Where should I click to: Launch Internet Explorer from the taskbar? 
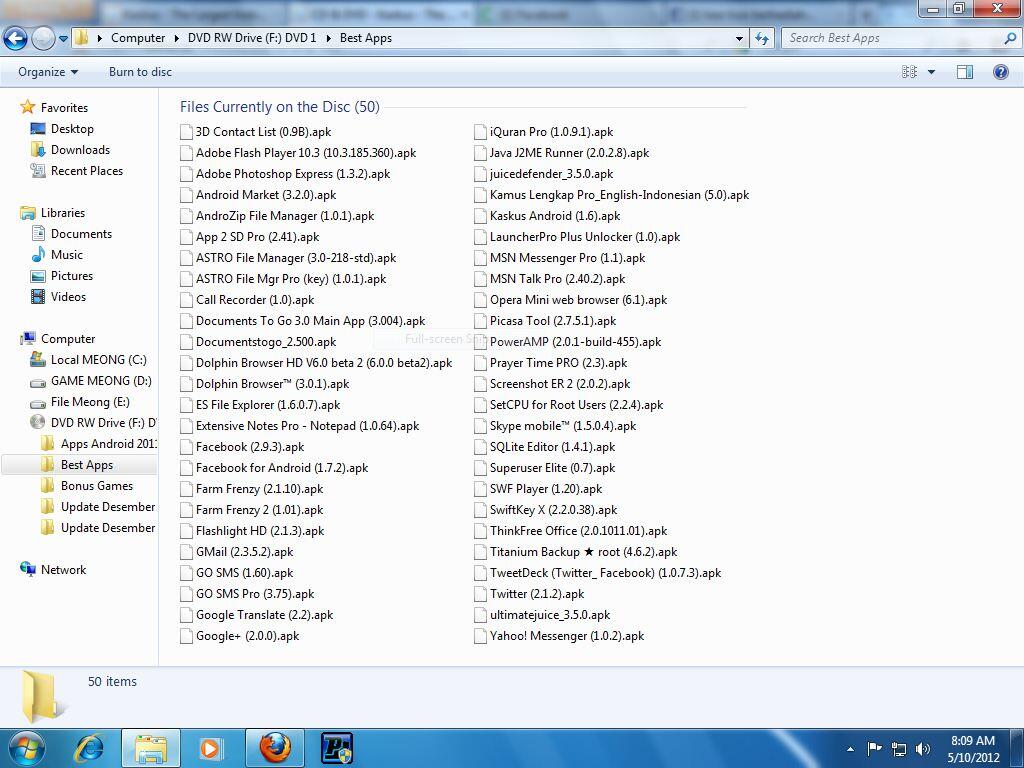[x=89, y=748]
